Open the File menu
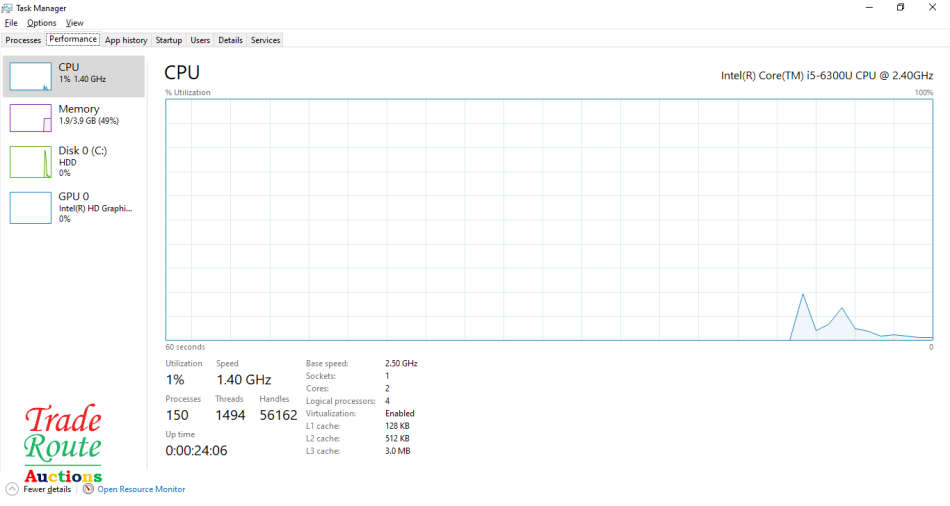The width and height of the screenshot is (950, 506). [x=11, y=23]
